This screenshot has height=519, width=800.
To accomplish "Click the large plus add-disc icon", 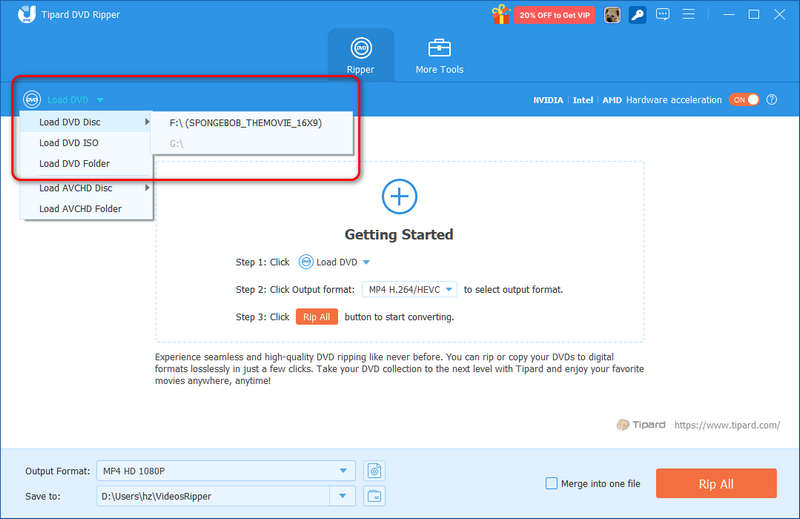I will (x=399, y=196).
